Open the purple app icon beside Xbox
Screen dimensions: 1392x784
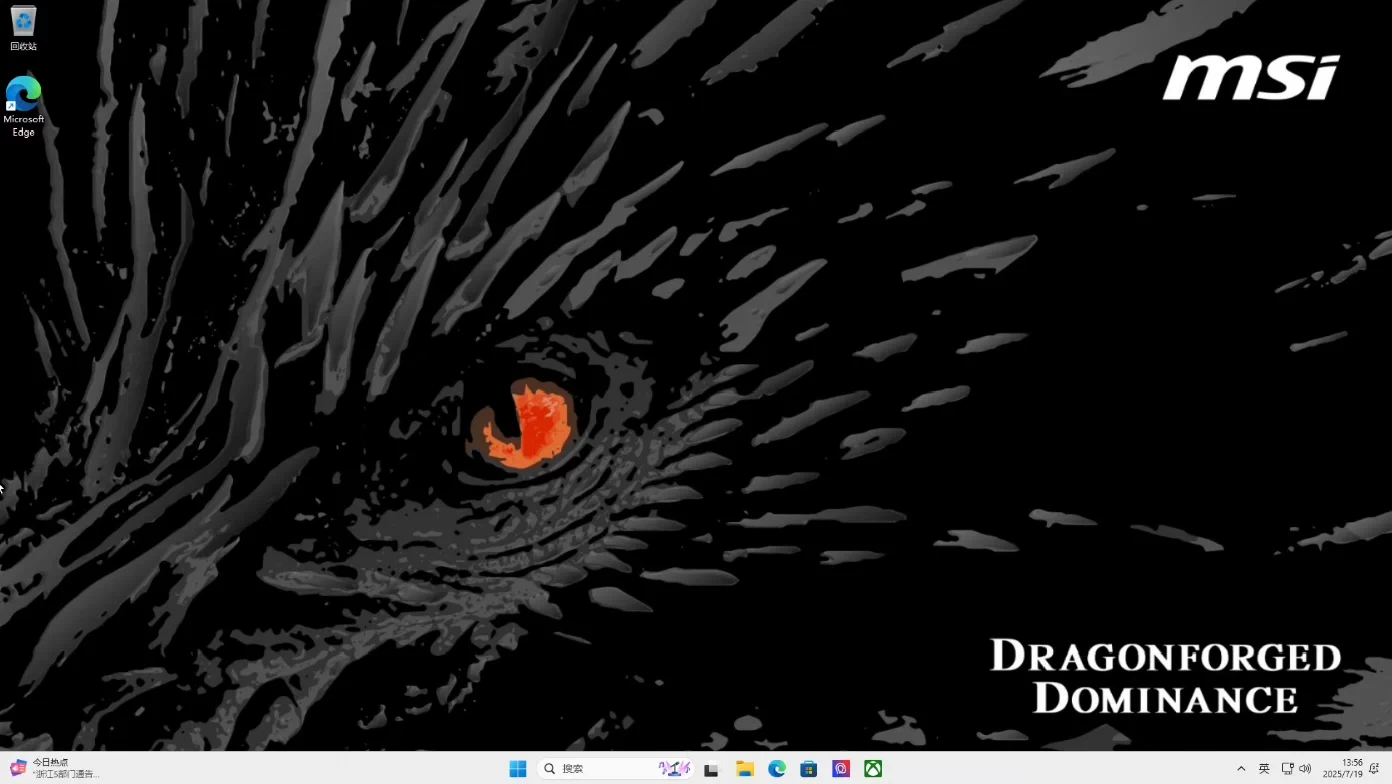[x=841, y=769]
